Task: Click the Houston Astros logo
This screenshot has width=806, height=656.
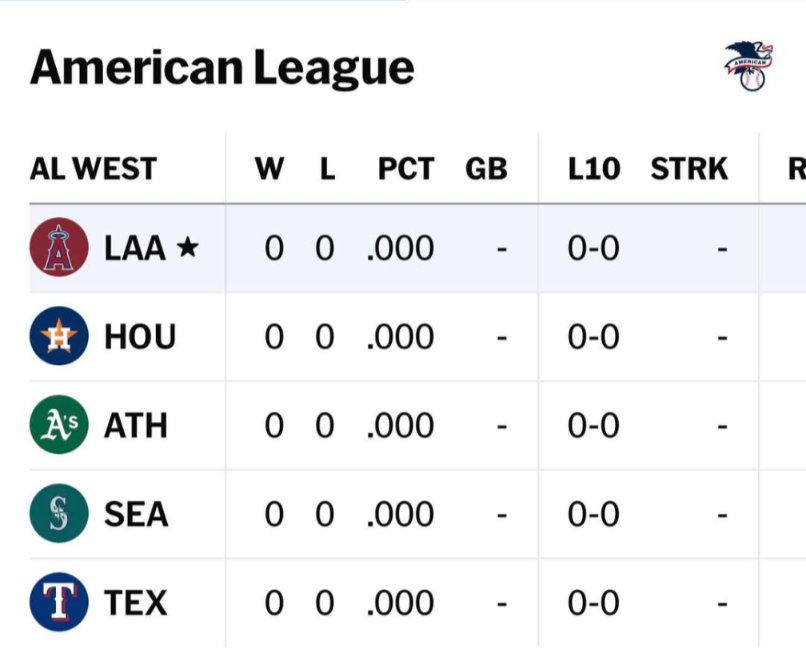Action: [x=60, y=336]
